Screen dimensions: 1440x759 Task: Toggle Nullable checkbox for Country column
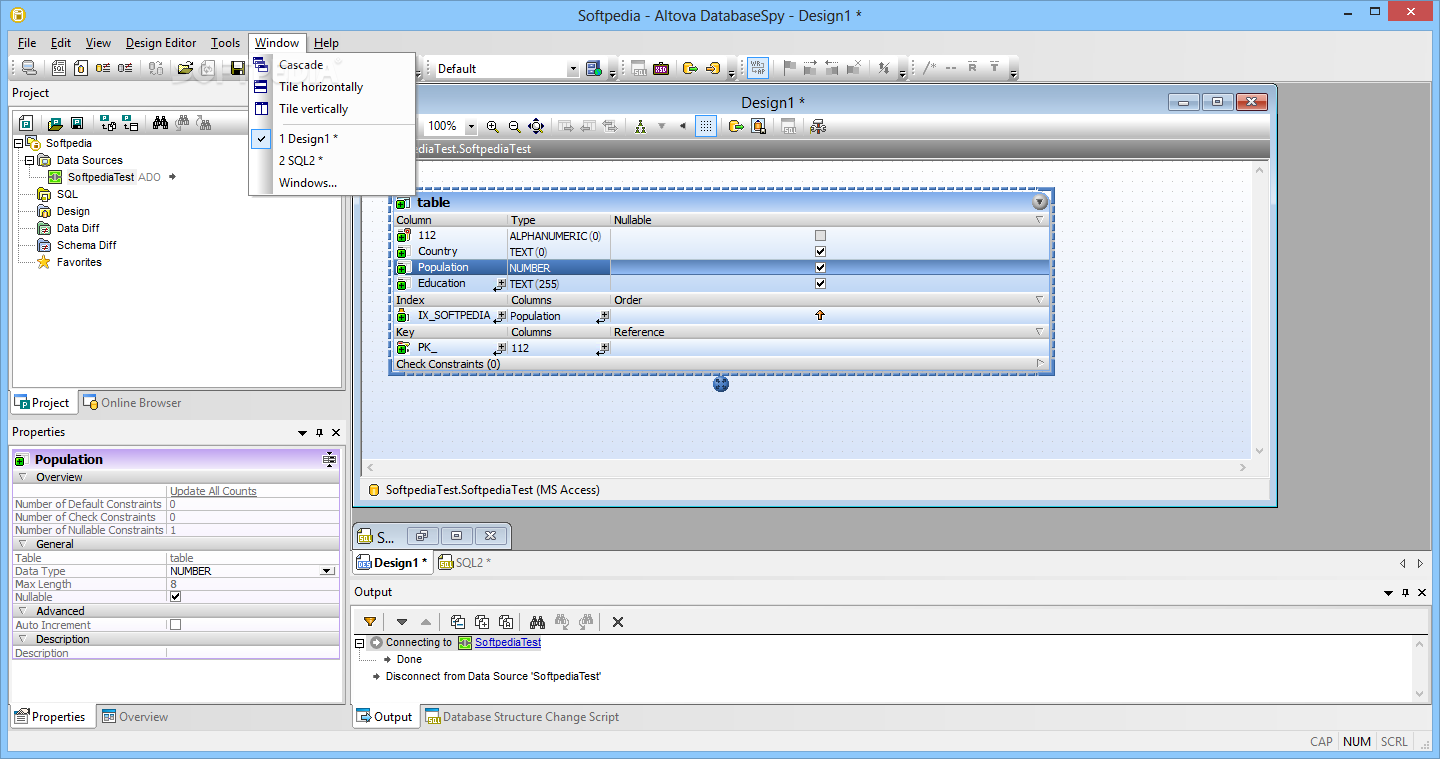[821, 252]
